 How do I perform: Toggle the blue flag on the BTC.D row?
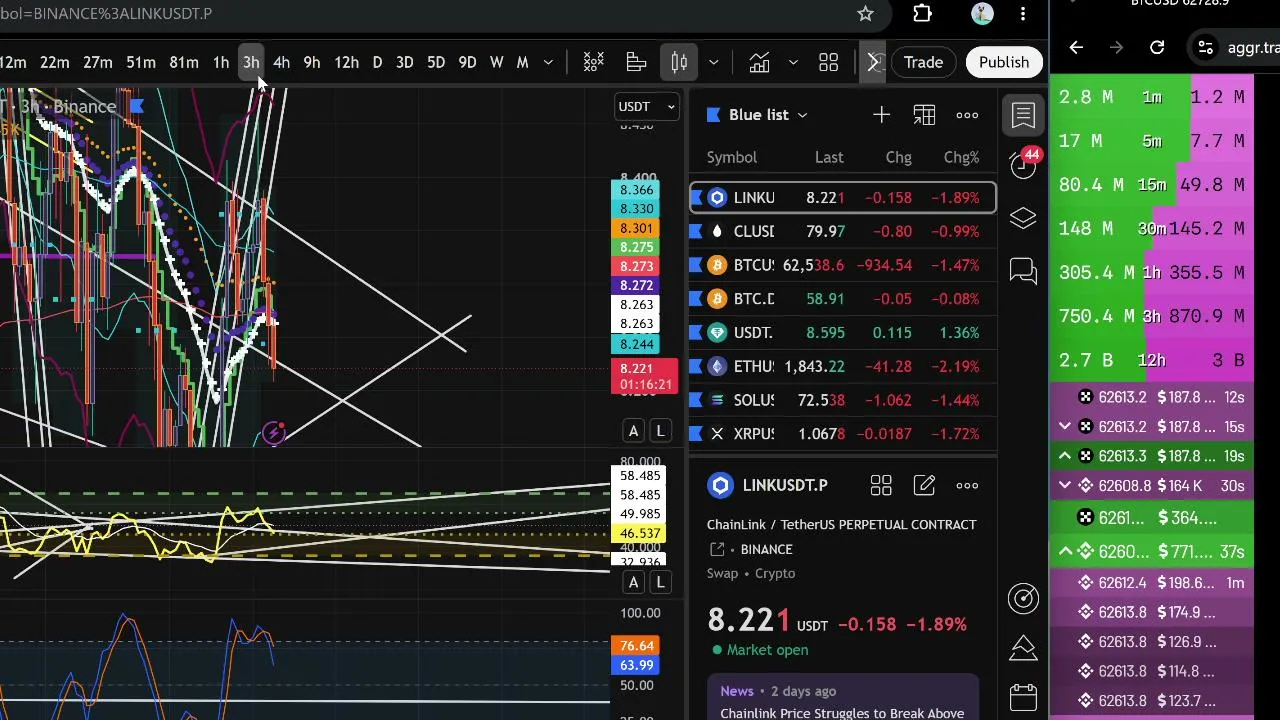tap(697, 299)
